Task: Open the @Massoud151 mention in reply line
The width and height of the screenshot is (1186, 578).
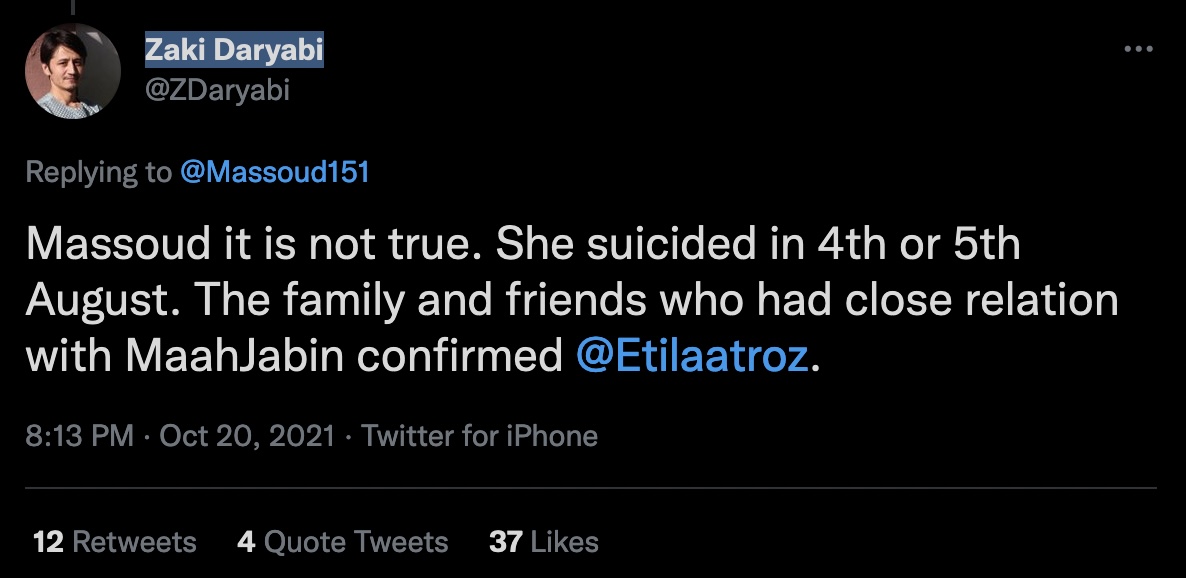Action: pos(275,172)
